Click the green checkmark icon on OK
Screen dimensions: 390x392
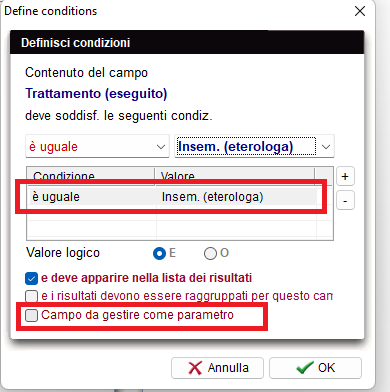[305, 368]
